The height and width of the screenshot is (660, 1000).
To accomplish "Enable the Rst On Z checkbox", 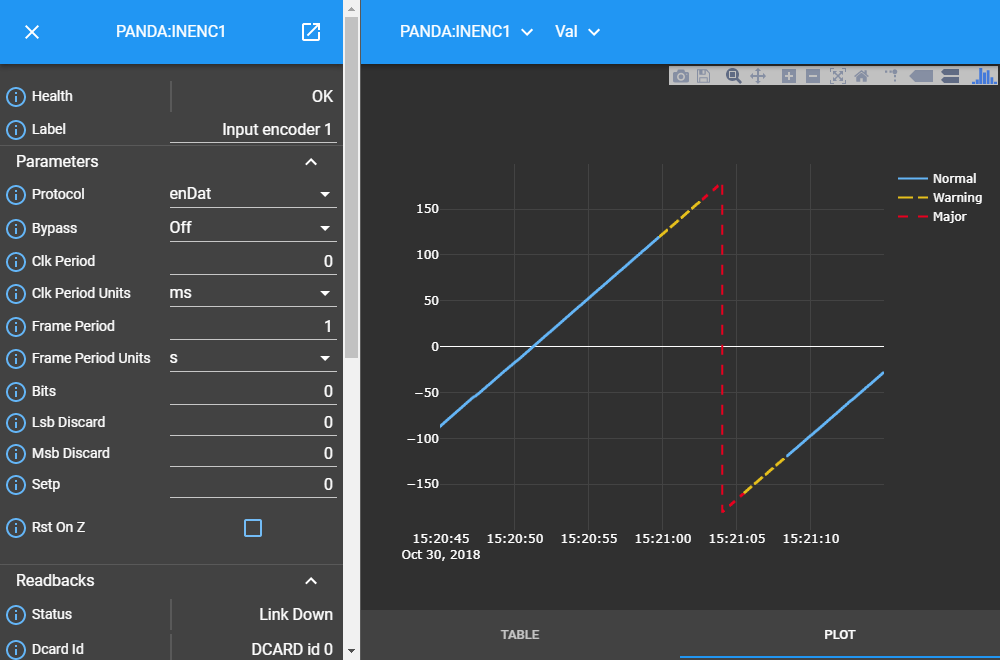I will click(253, 528).
